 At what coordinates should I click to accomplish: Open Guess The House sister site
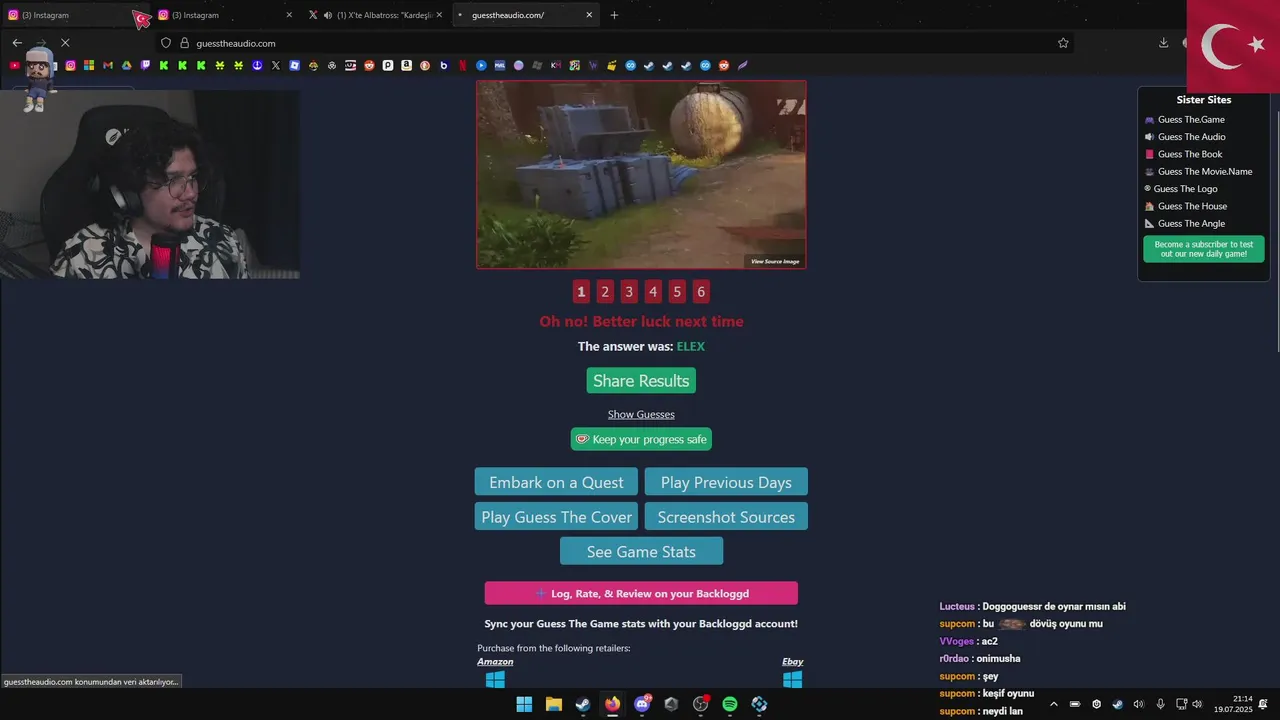[1192, 206]
